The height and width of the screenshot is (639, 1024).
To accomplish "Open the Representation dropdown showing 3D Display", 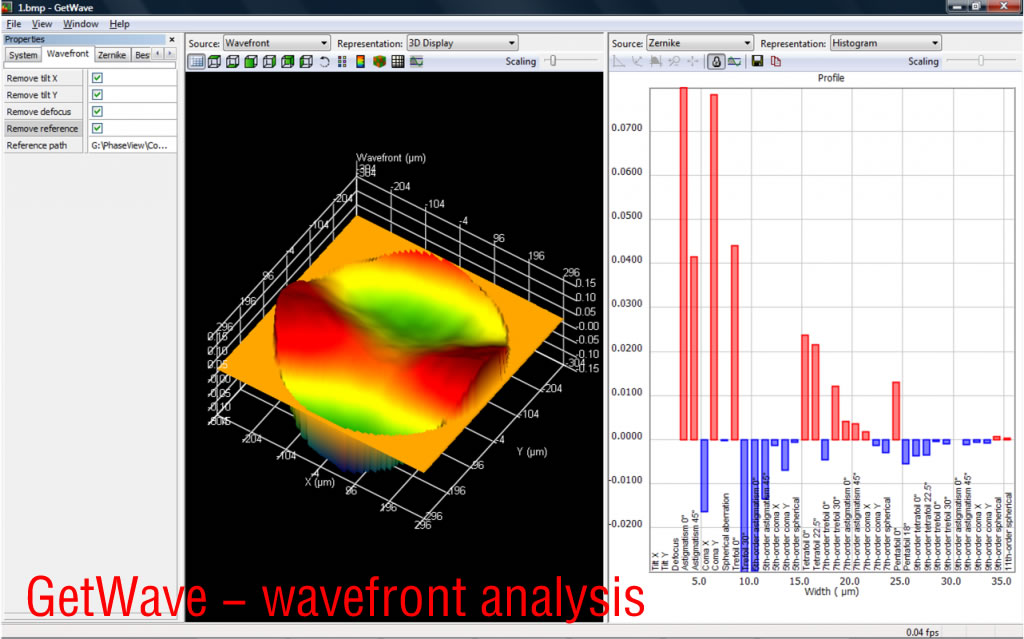I will pyautogui.click(x=462, y=43).
